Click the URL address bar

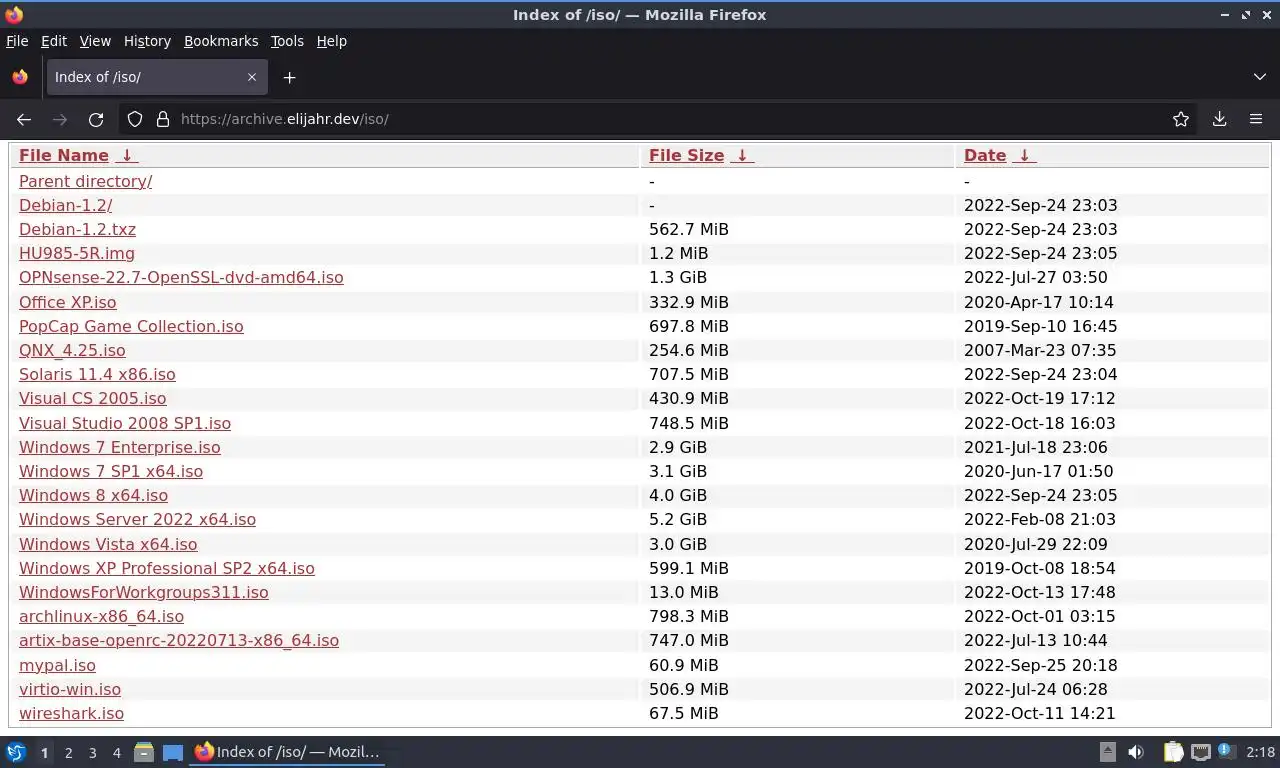(x=660, y=119)
